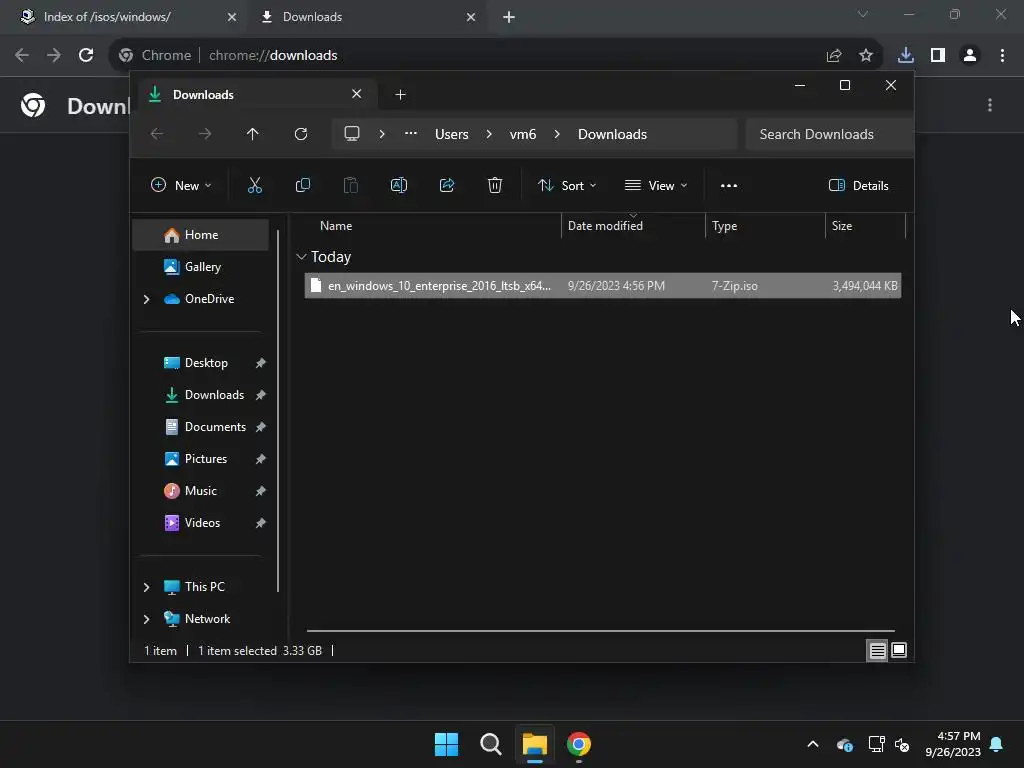Open the See more ellipsis menu in Explorer

tap(729, 185)
